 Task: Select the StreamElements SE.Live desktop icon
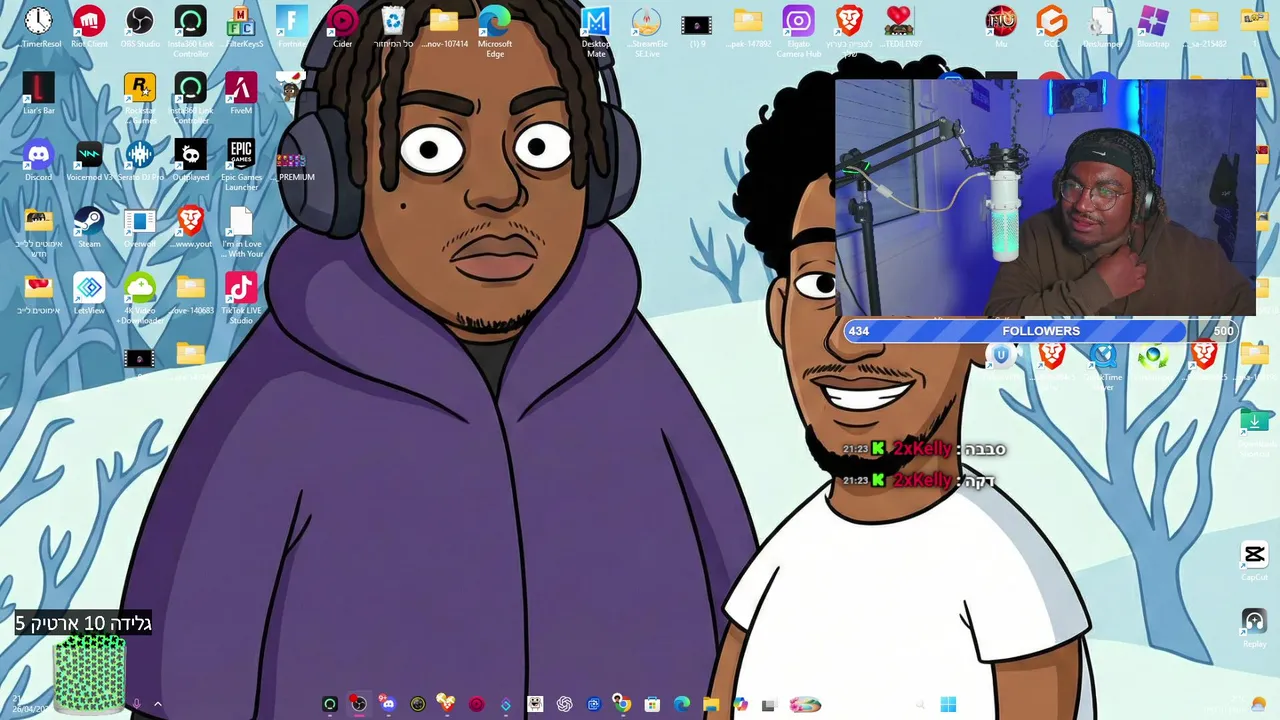(x=646, y=31)
